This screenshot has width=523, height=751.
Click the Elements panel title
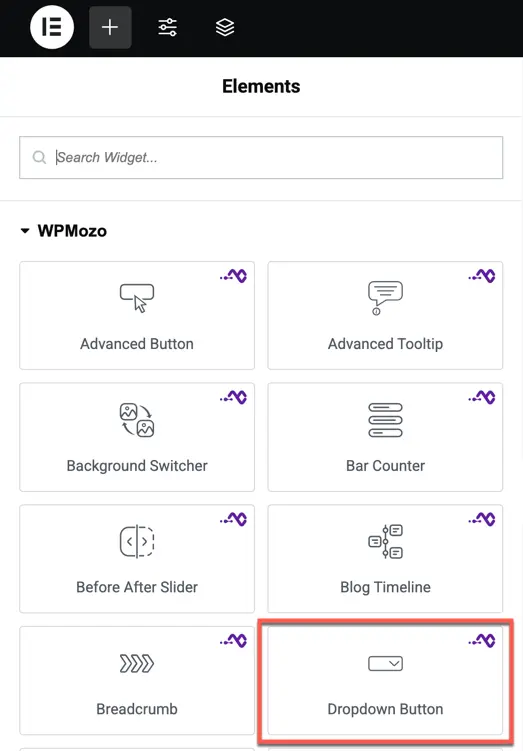[x=261, y=86]
